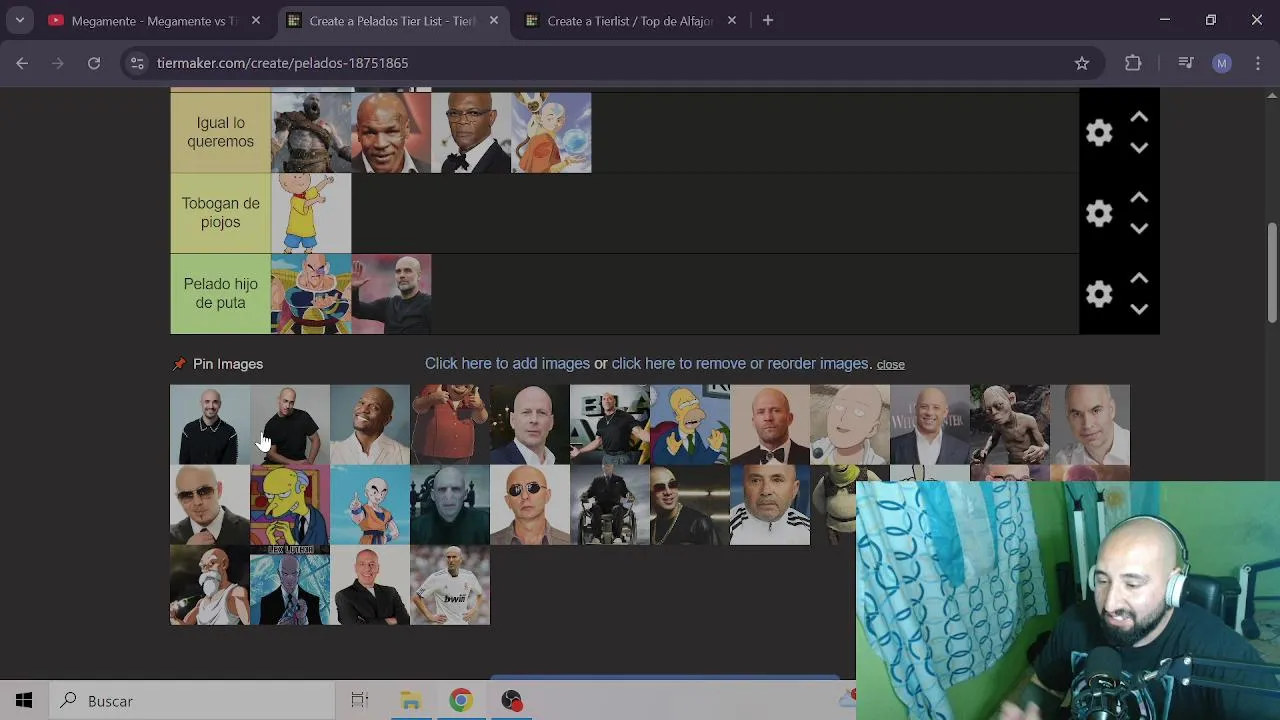1280x720 pixels.
Task: Select Nappa image in Pelado hijo de puta tier
Action: pos(311,294)
